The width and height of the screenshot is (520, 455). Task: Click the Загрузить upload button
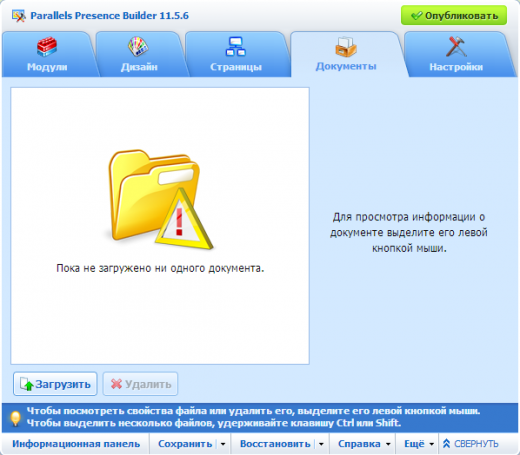point(55,384)
